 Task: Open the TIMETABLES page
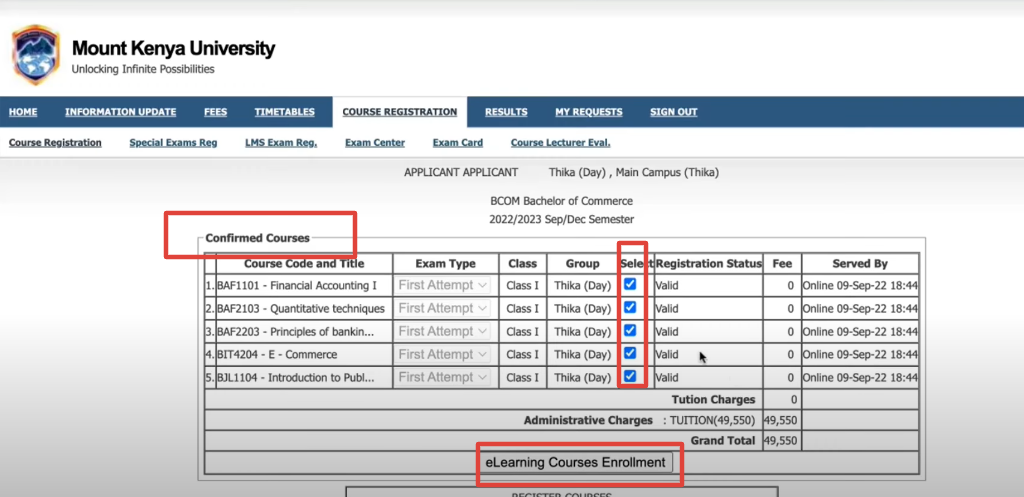[x=284, y=112]
